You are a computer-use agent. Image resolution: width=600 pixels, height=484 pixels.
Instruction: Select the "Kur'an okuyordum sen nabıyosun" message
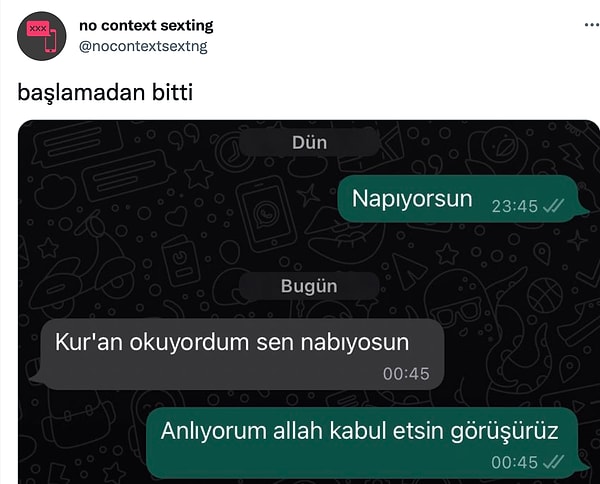click(238, 354)
